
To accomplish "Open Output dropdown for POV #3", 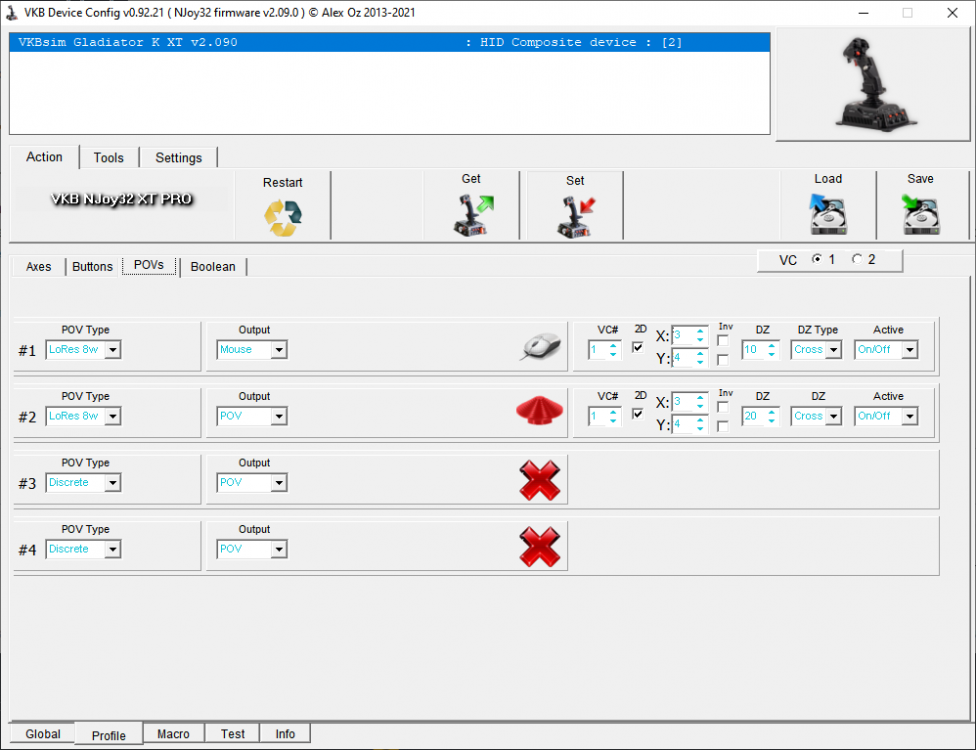I will (x=279, y=483).
